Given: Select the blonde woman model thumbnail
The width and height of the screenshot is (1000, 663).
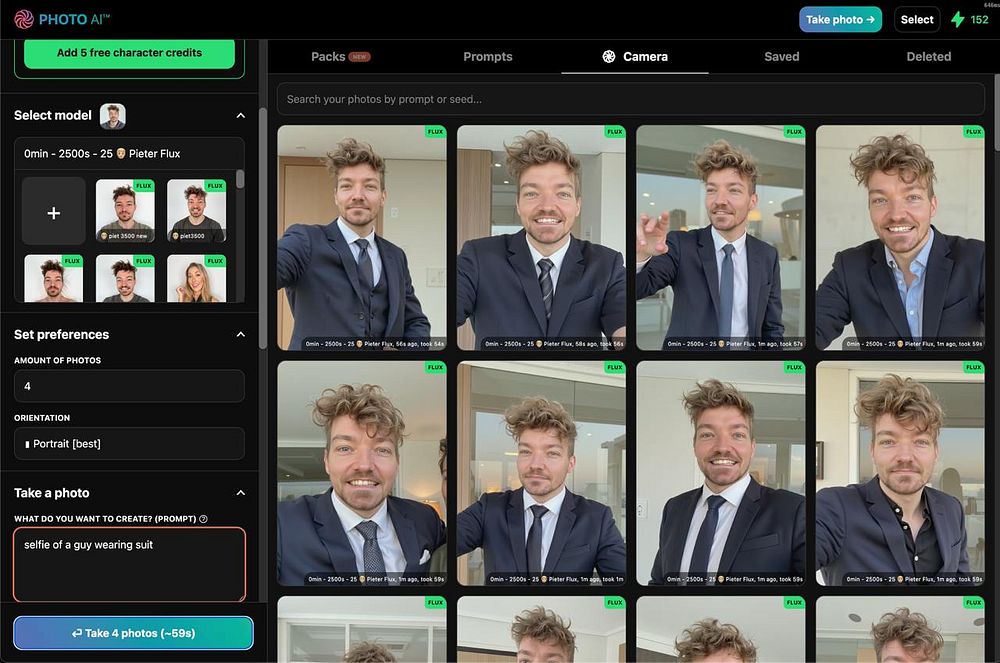Looking at the screenshot, I should (196, 279).
